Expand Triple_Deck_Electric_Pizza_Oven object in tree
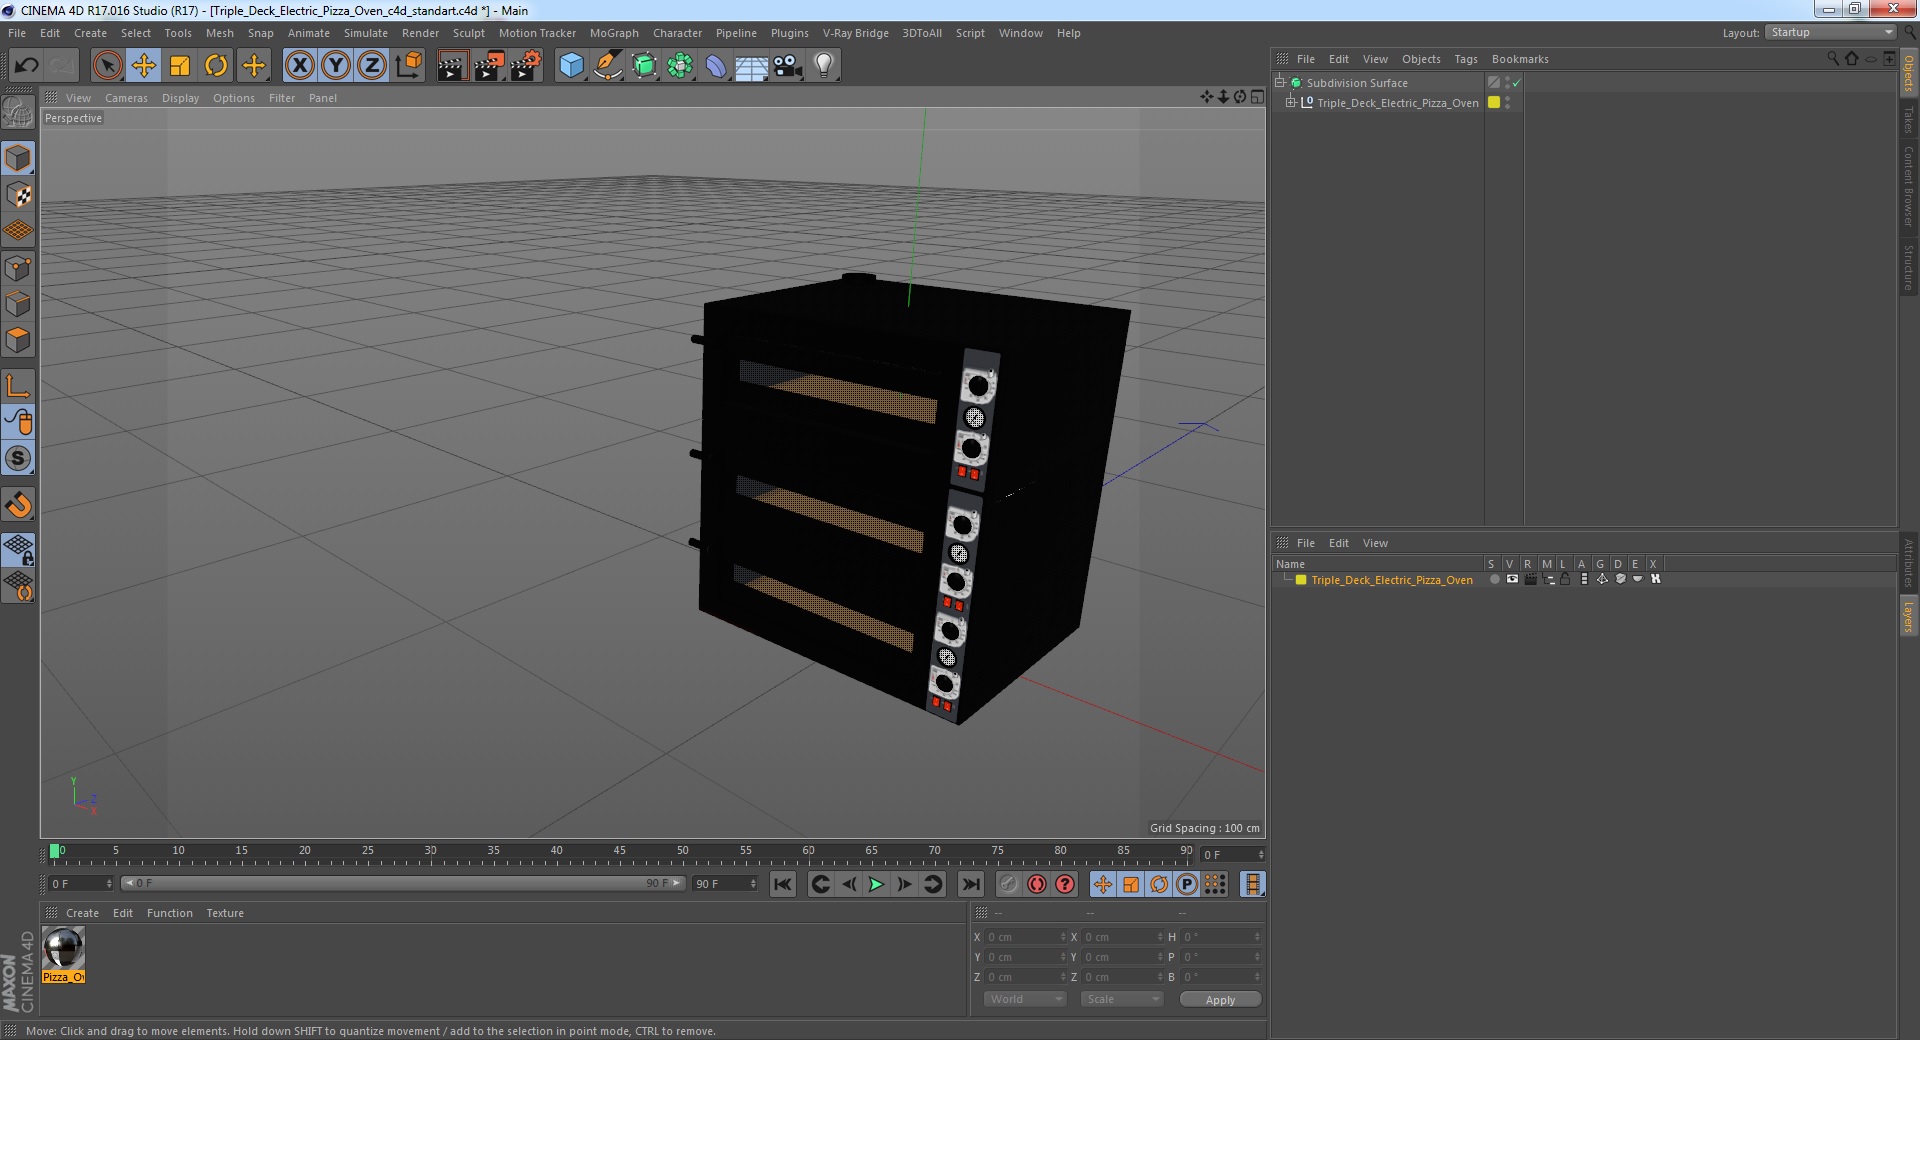 pyautogui.click(x=1290, y=102)
